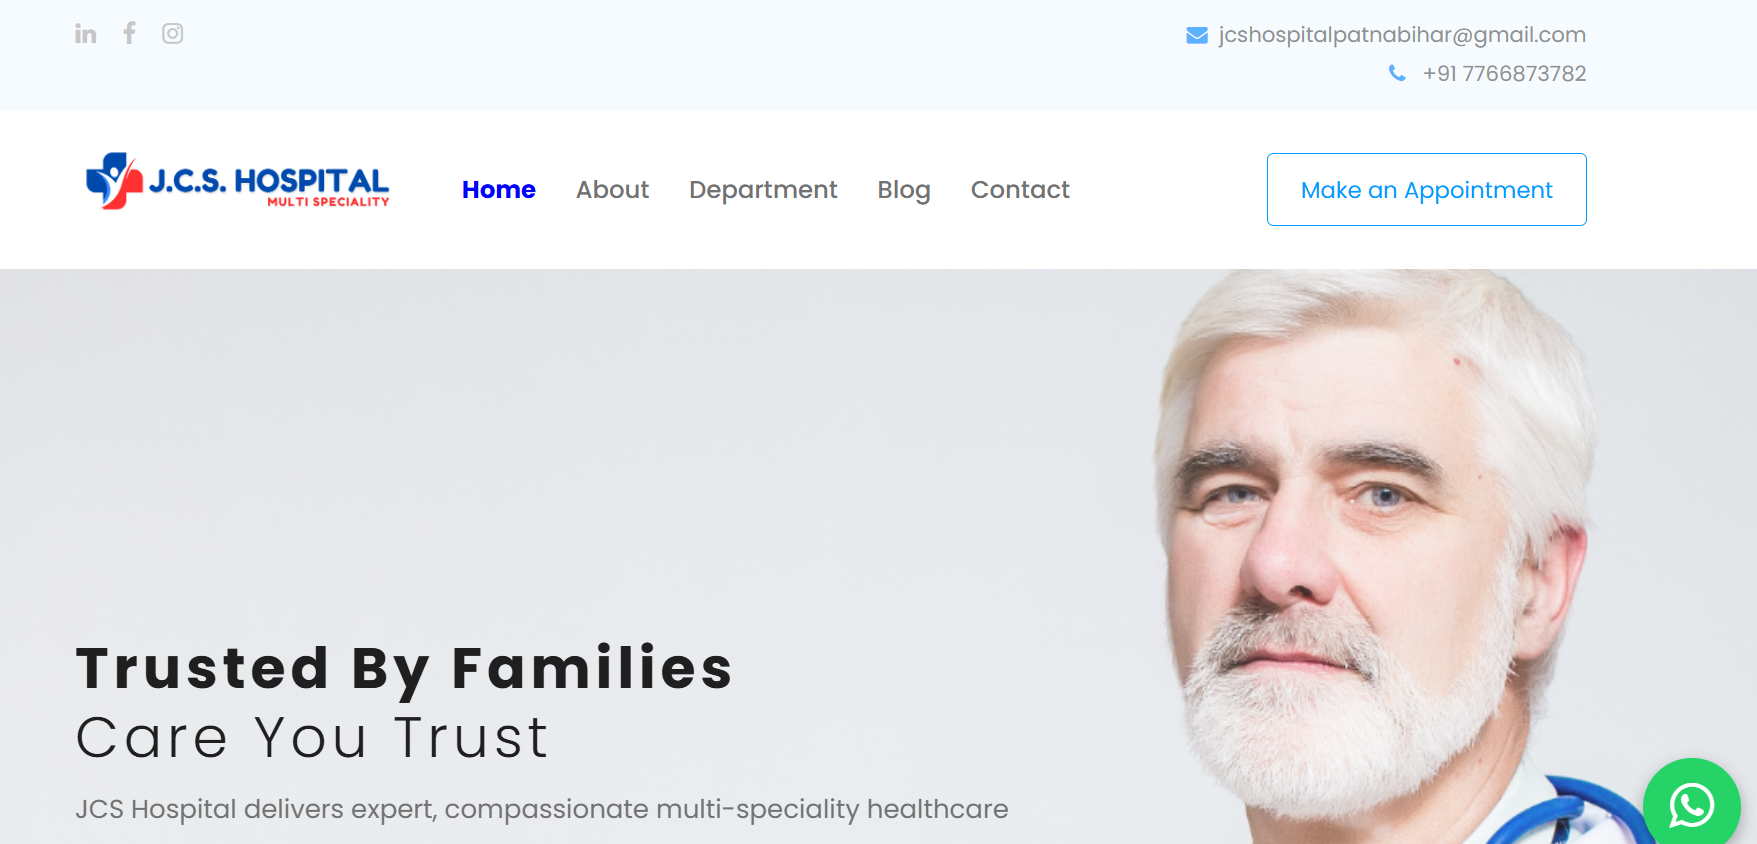
Task: Click the phone handset icon
Action: 1397,73
